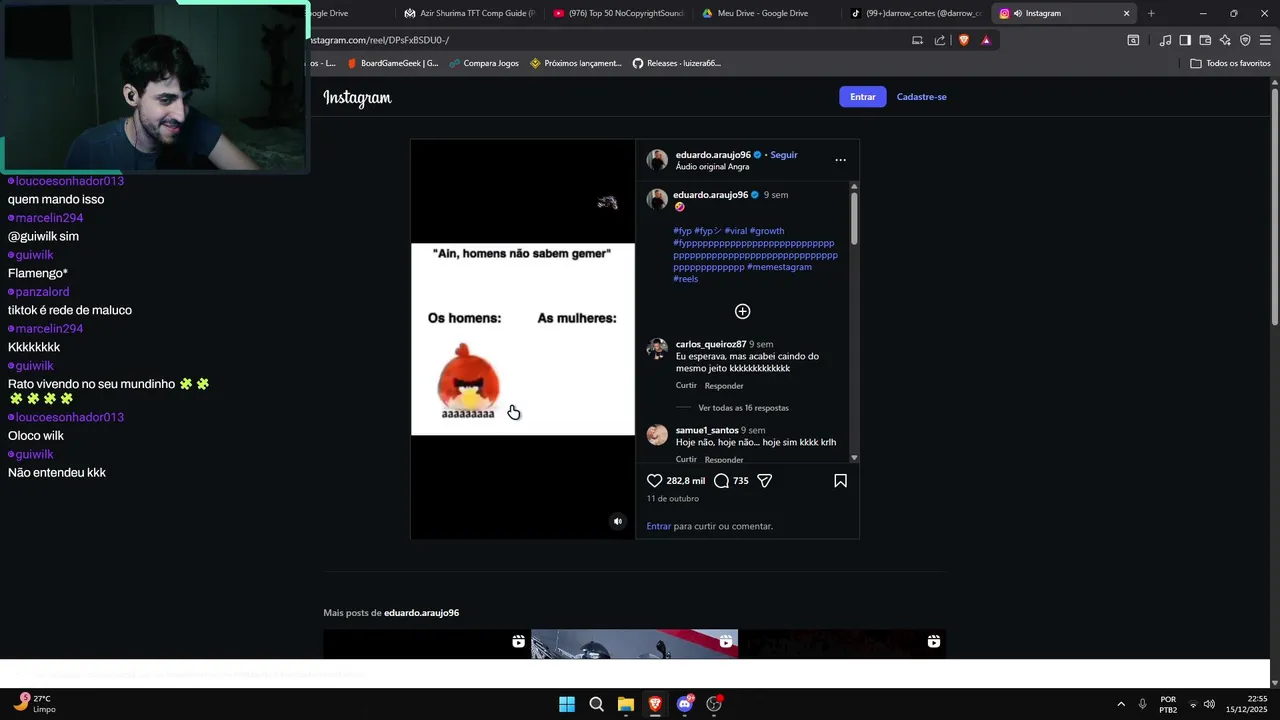1280x720 pixels.
Task: Load more comments with the plus circle
Action: 742,312
